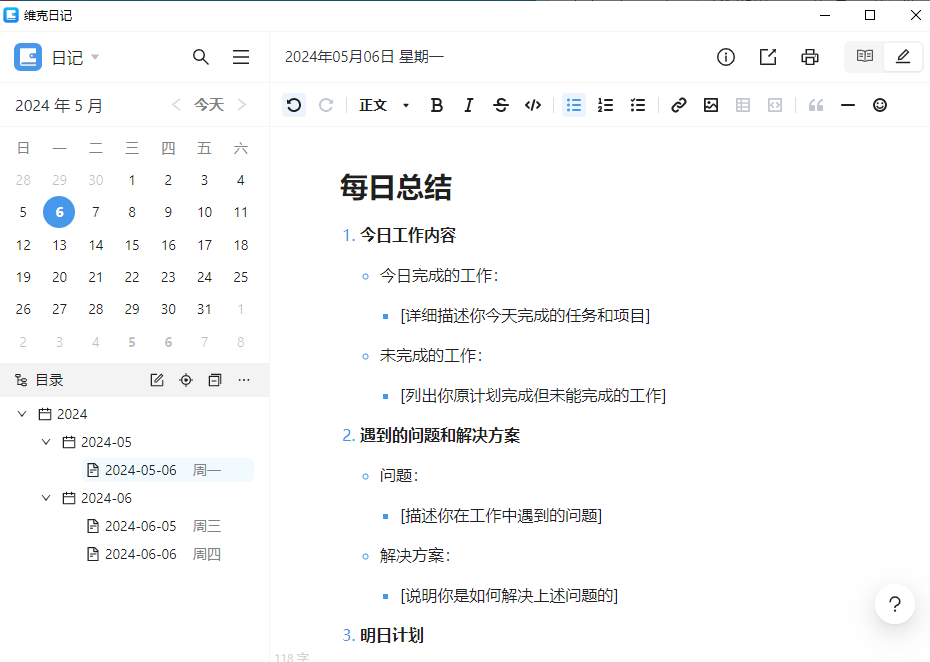Insert a table using the table icon
The width and height of the screenshot is (930, 662).
743,105
